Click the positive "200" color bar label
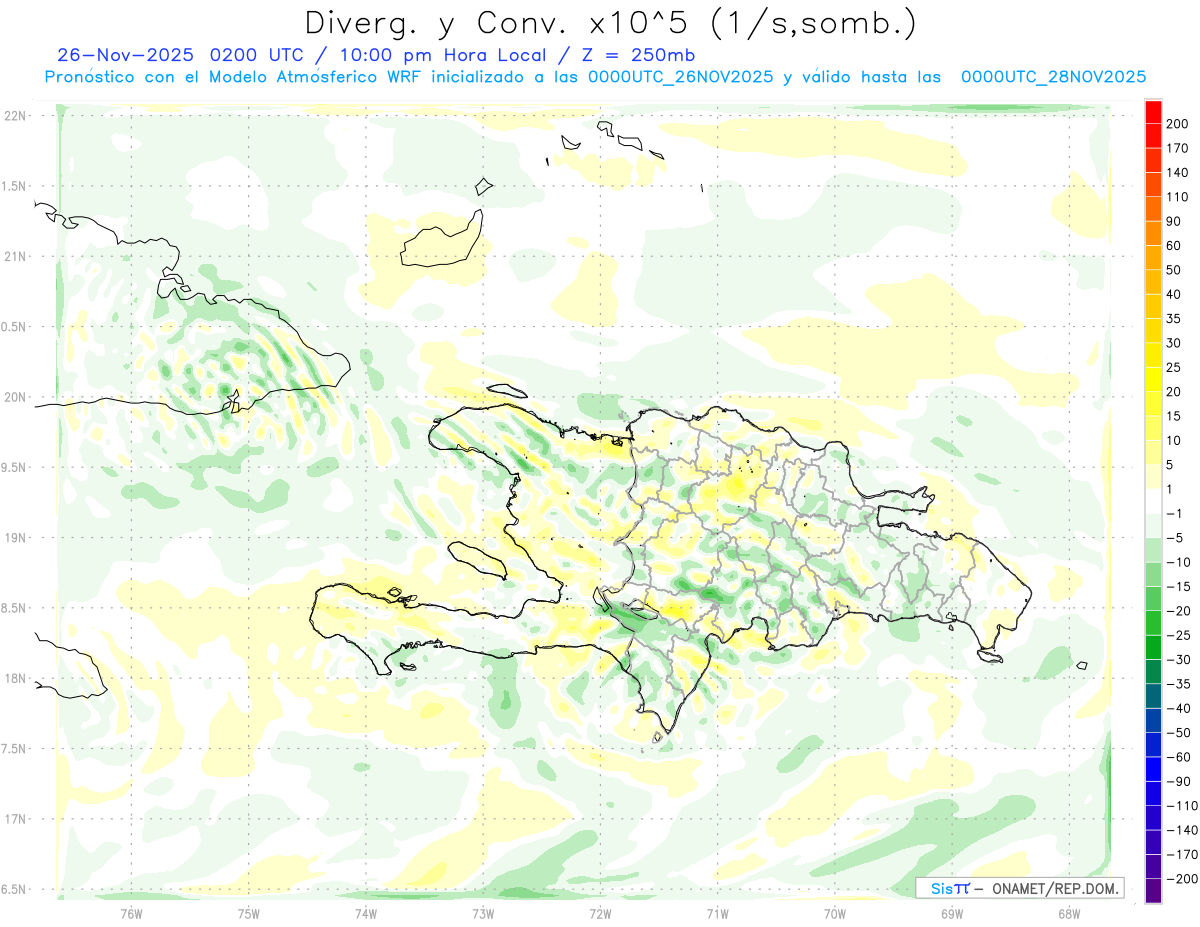Image resolution: width=1200 pixels, height=927 pixels. 1178,123
